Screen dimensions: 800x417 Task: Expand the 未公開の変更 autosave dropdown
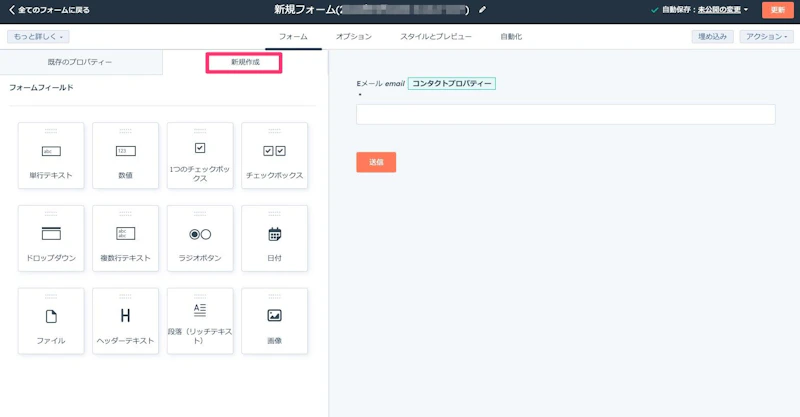(x=723, y=10)
